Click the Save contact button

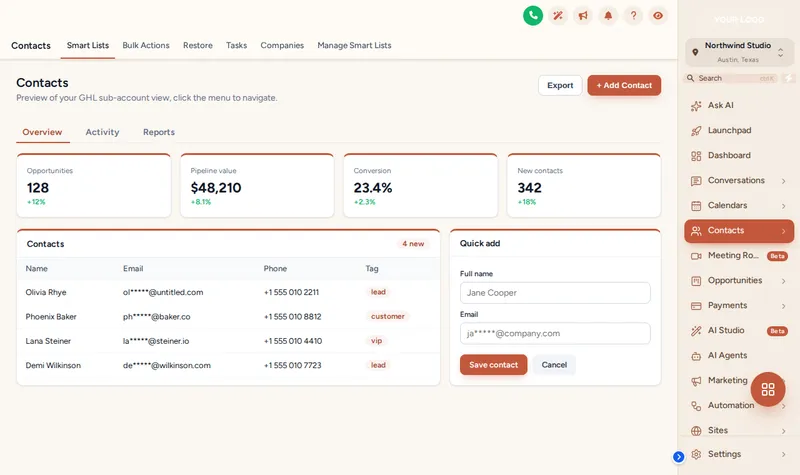pos(493,365)
